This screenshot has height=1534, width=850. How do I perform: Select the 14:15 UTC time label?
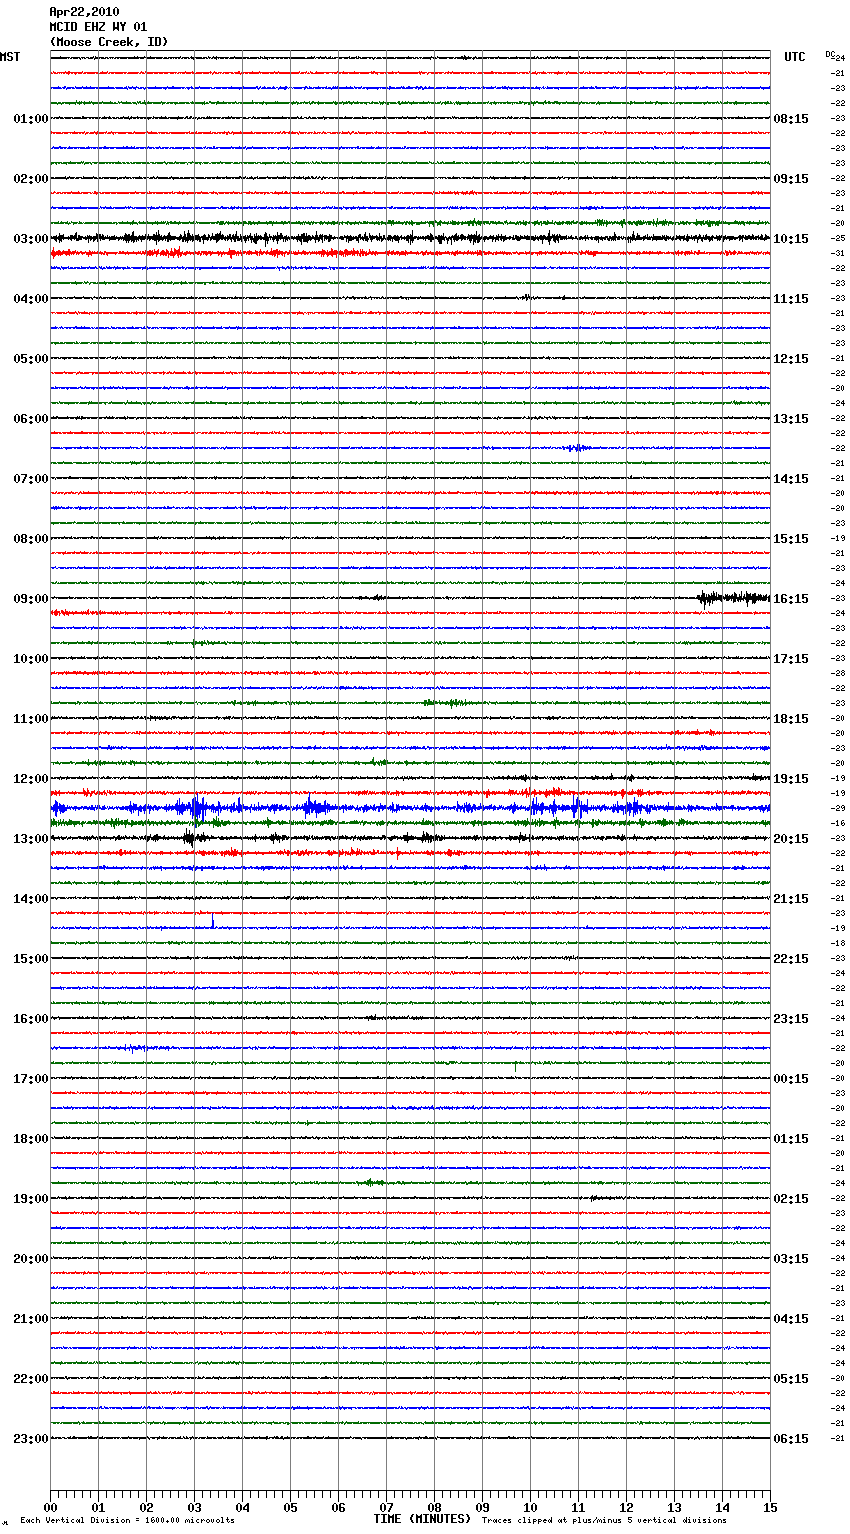pos(791,479)
